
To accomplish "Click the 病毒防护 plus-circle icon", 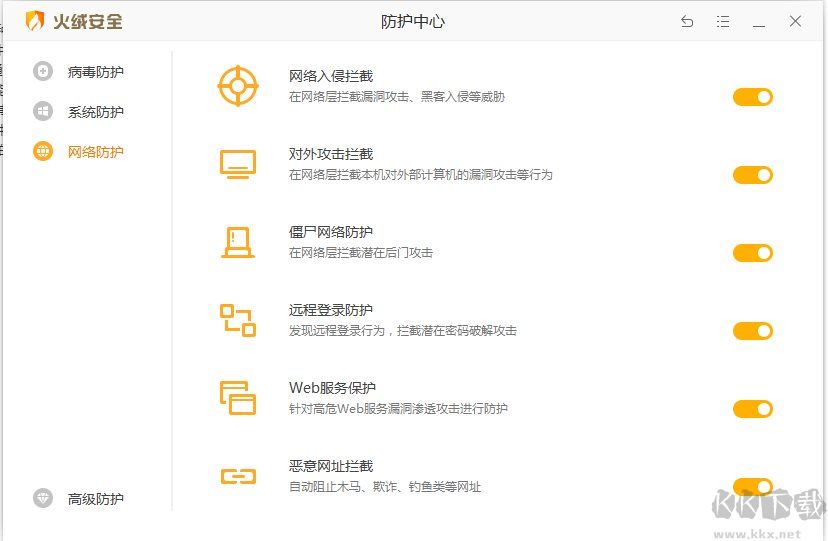I will point(43,71).
